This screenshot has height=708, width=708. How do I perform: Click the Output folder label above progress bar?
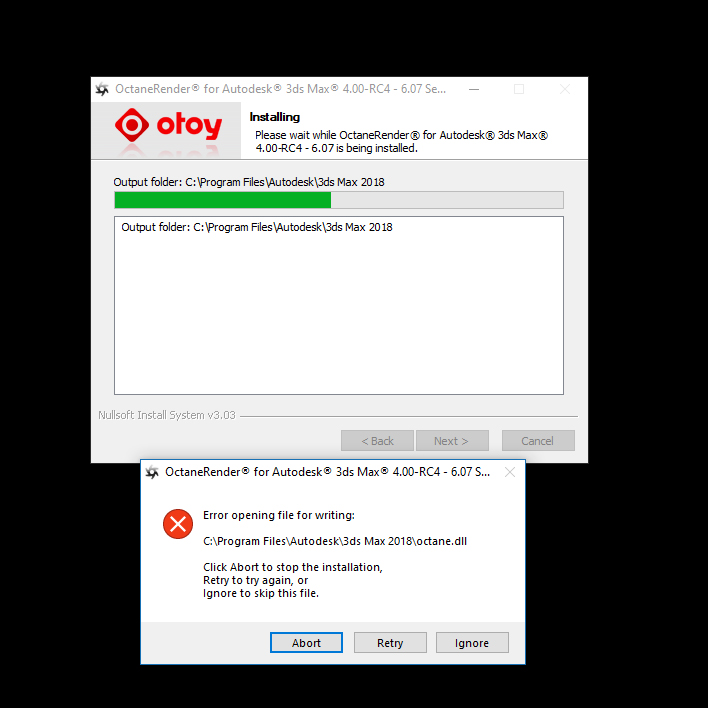pyautogui.click(x=249, y=182)
